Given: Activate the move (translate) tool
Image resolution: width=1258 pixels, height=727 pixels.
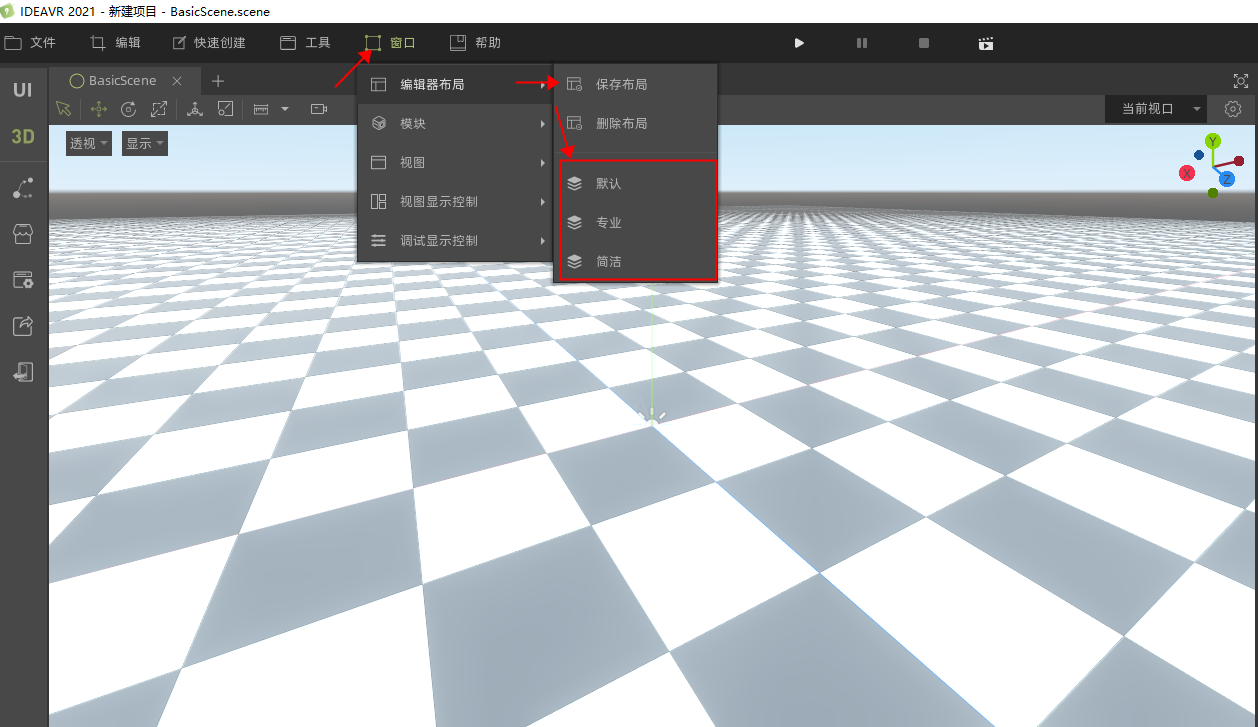Looking at the screenshot, I should click(x=98, y=109).
